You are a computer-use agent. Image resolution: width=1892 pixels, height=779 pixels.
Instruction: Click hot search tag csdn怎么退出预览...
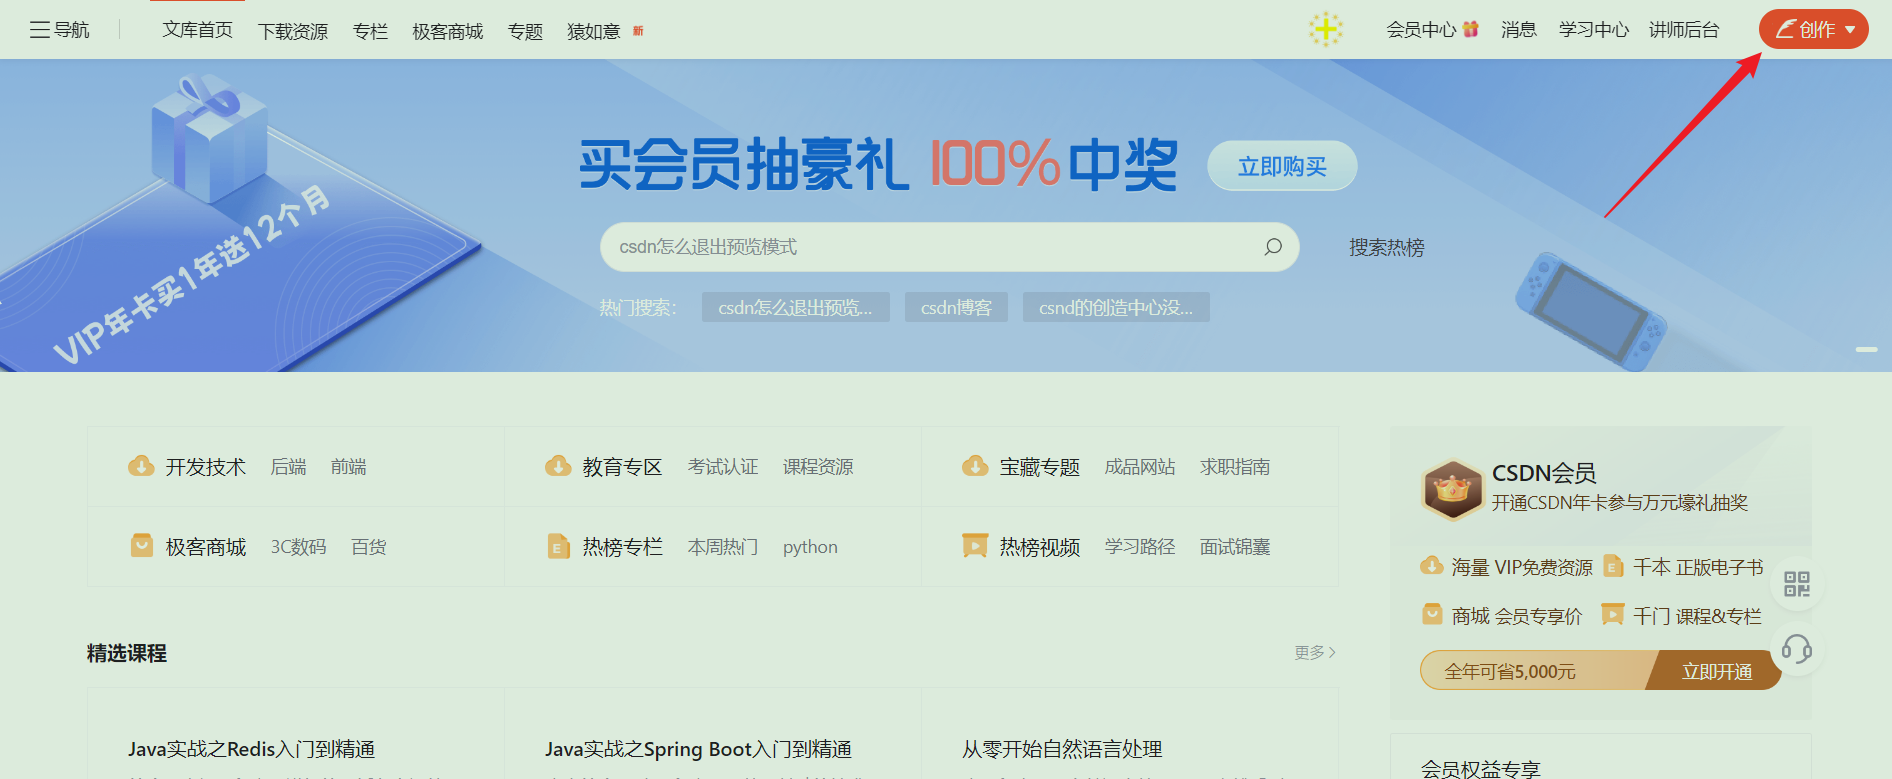(x=795, y=307)
